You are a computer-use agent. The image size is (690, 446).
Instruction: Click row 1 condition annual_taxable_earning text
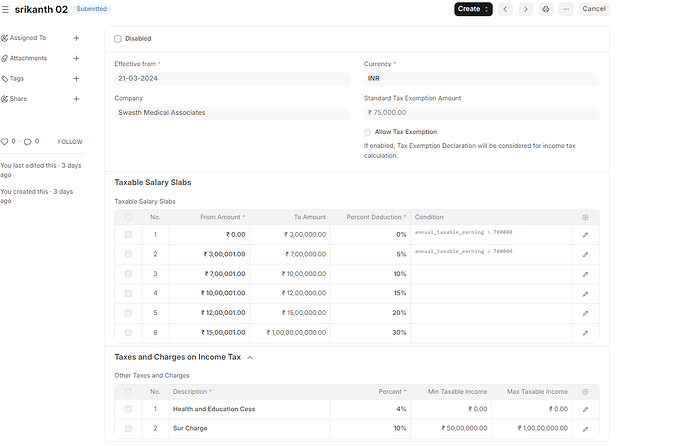click(463, 232)
